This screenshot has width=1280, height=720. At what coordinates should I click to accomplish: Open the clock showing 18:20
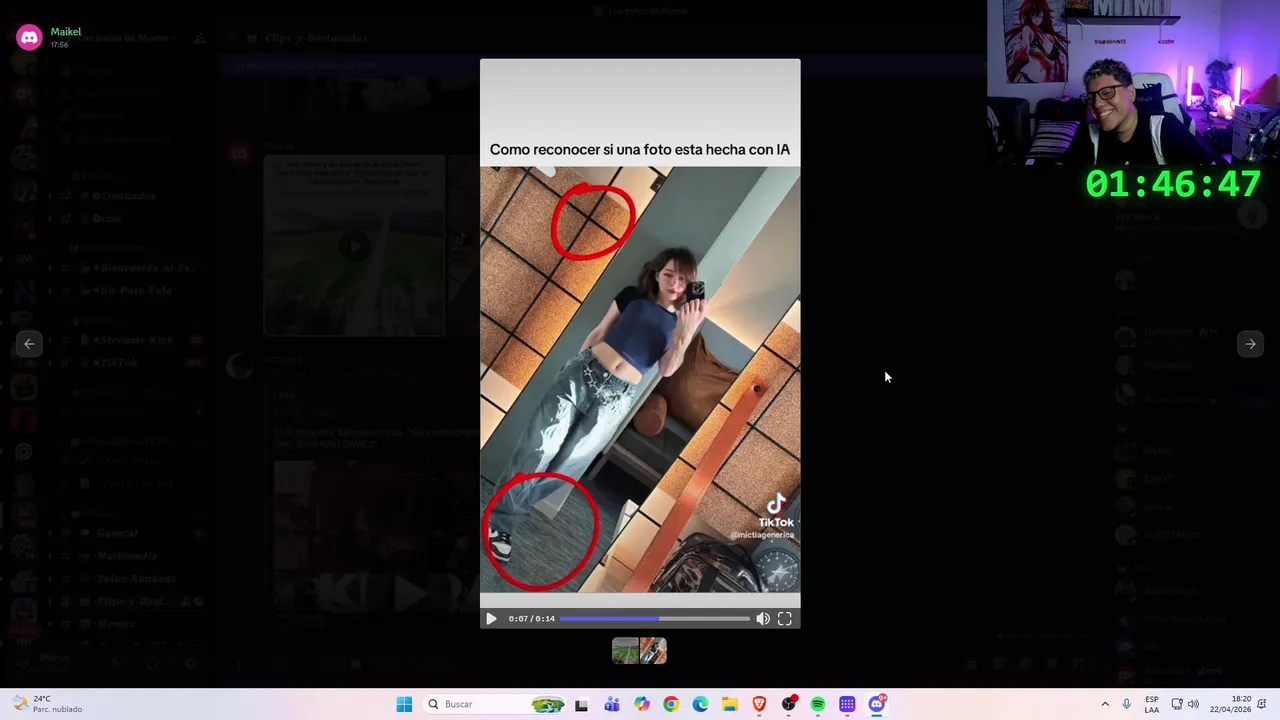click(1229, 704)
